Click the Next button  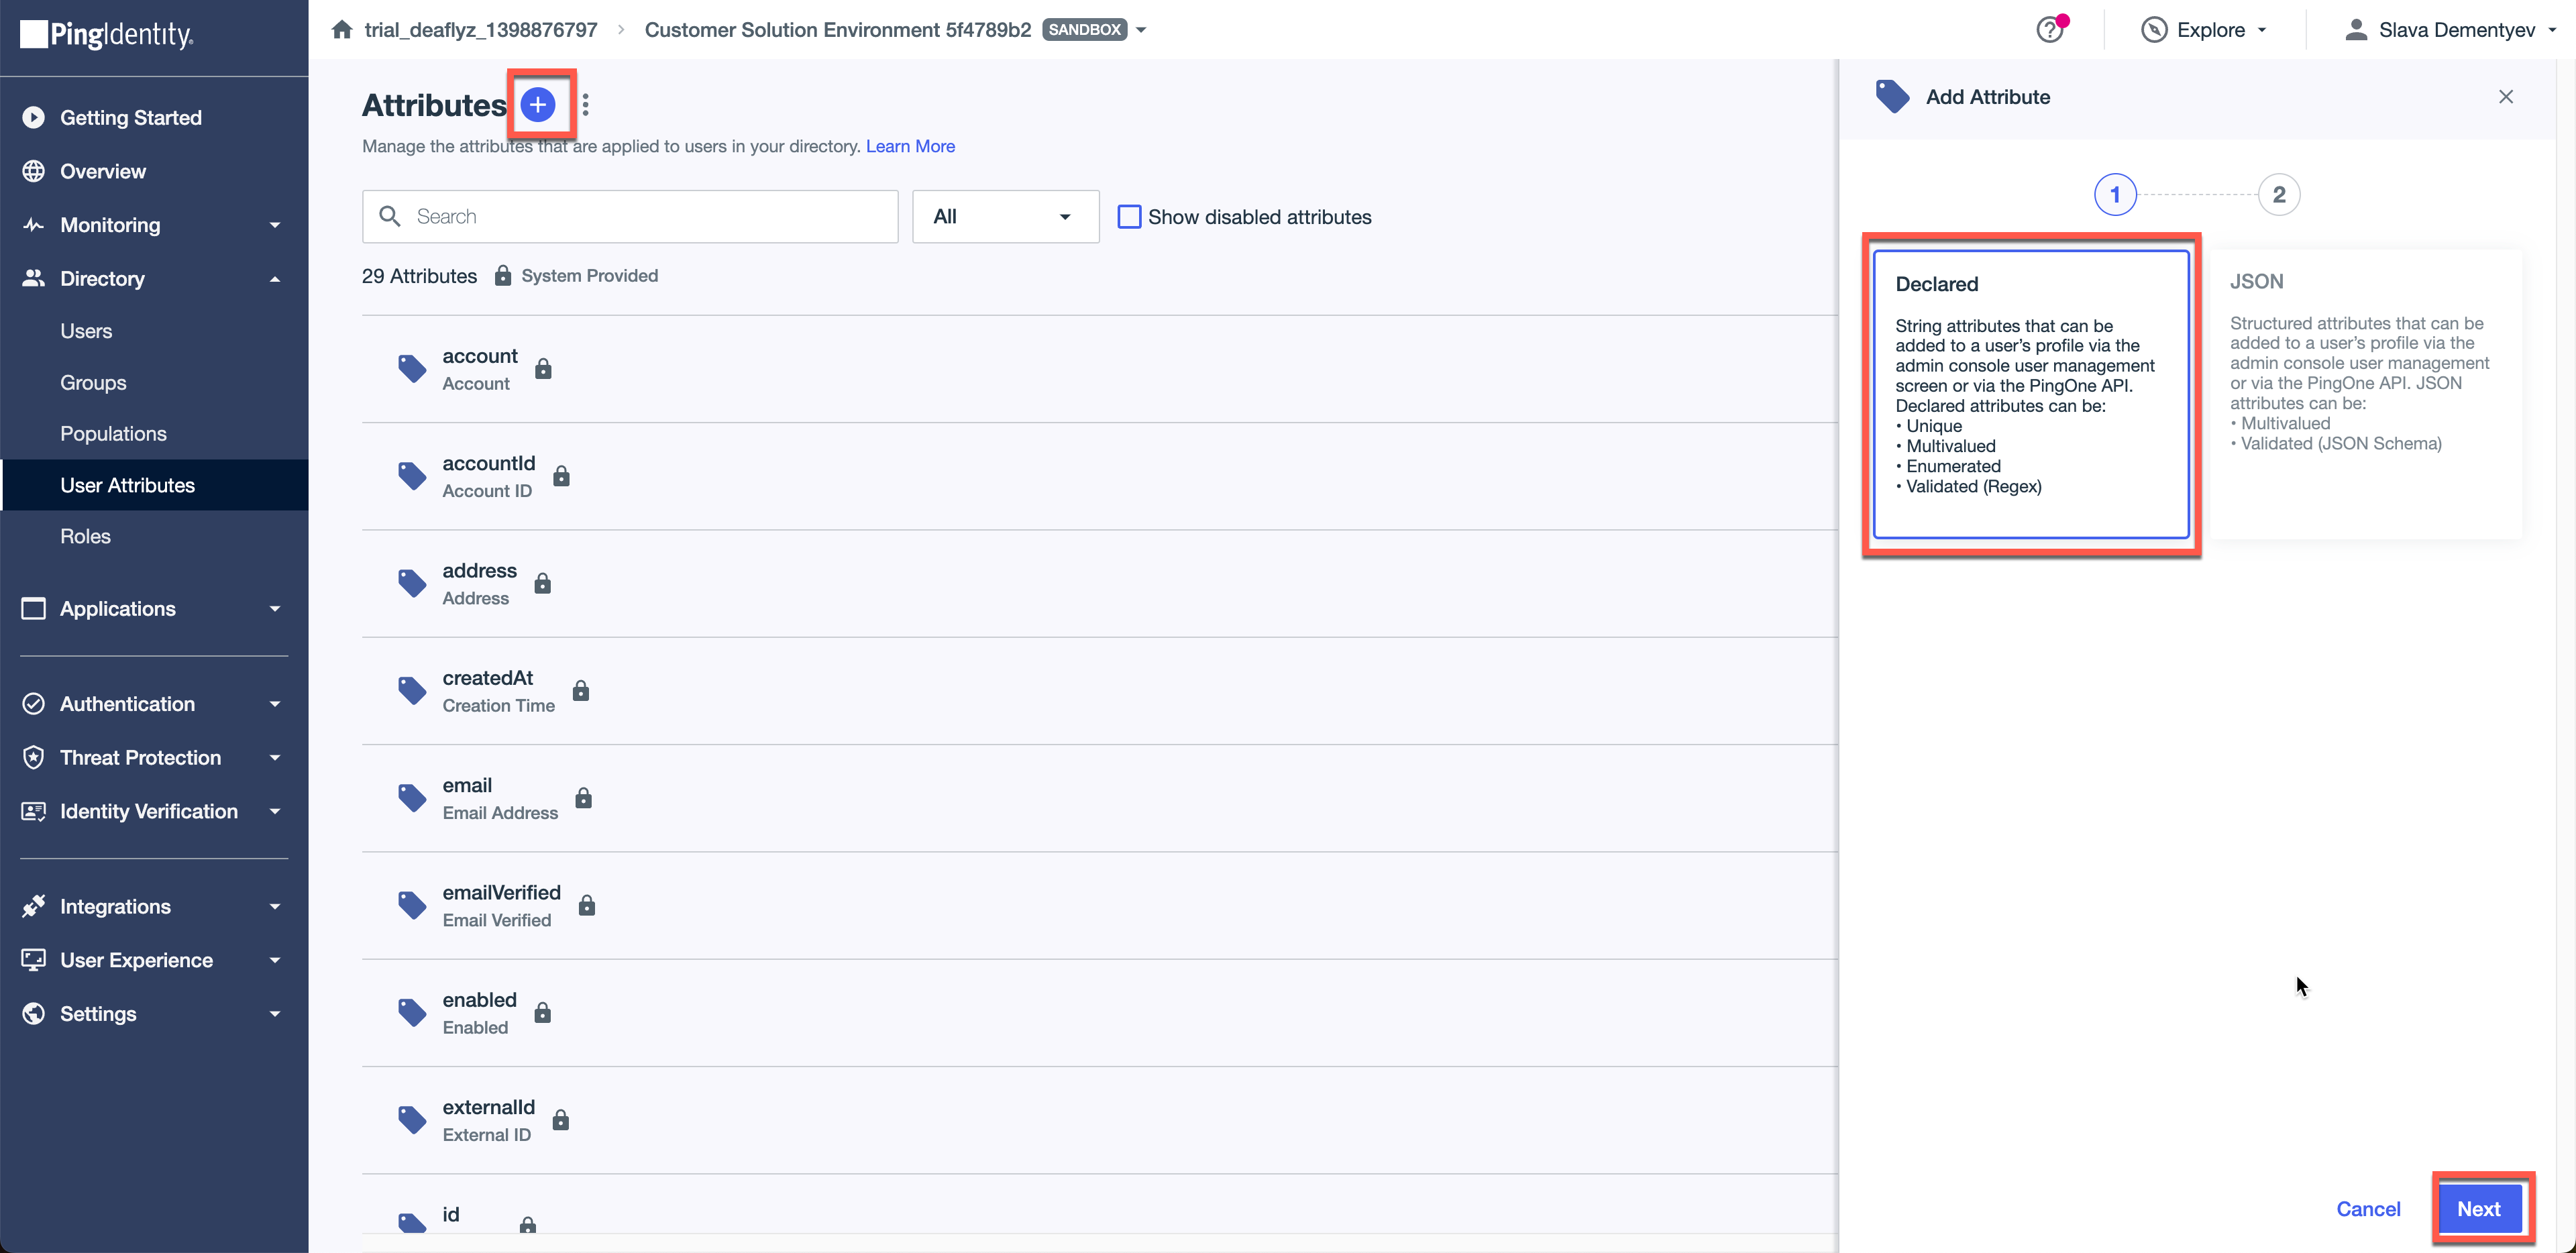pos(2478,1208)
